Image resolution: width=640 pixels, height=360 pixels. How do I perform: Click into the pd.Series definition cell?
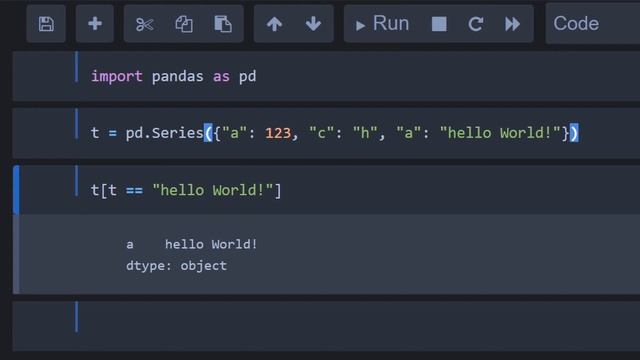pyautogui.click(x=327, y=133)
